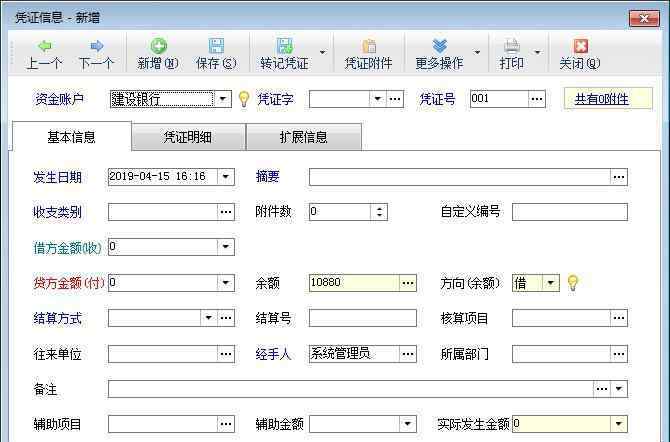670x442 pixels.
Task: Close the 凭证信息 window
Action: click(644, 19)
